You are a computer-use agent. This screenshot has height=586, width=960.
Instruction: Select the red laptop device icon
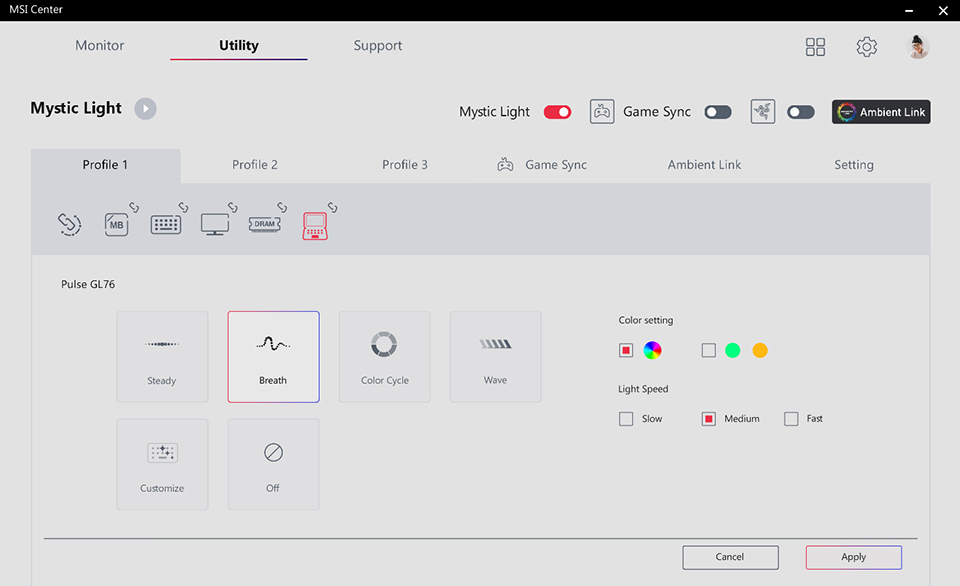click(x=315, y=226)
